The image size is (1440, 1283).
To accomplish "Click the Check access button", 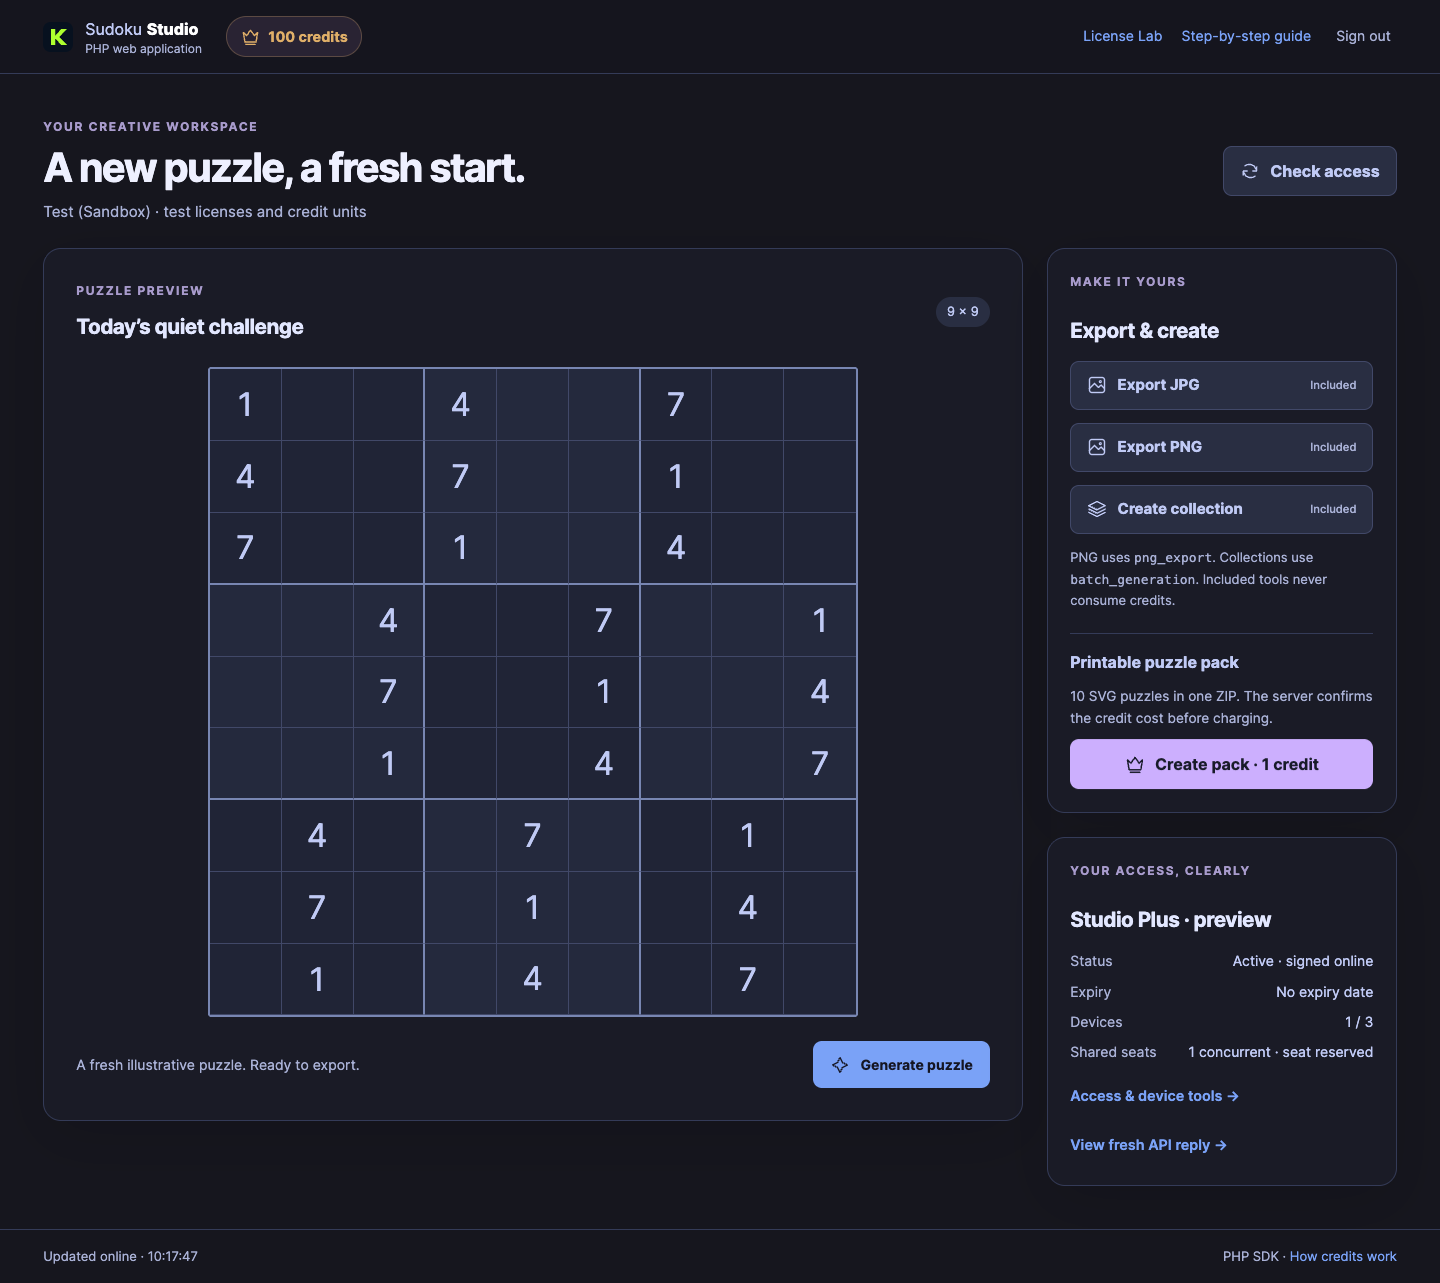I will 1309,171.
